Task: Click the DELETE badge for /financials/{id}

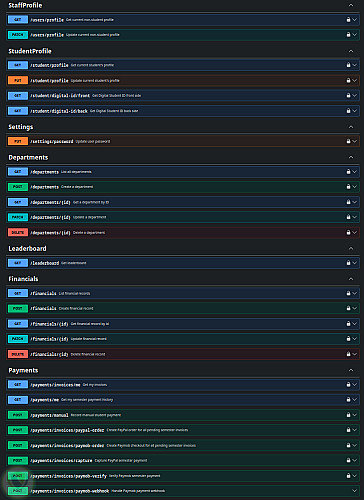Action: tap(18, 354)
